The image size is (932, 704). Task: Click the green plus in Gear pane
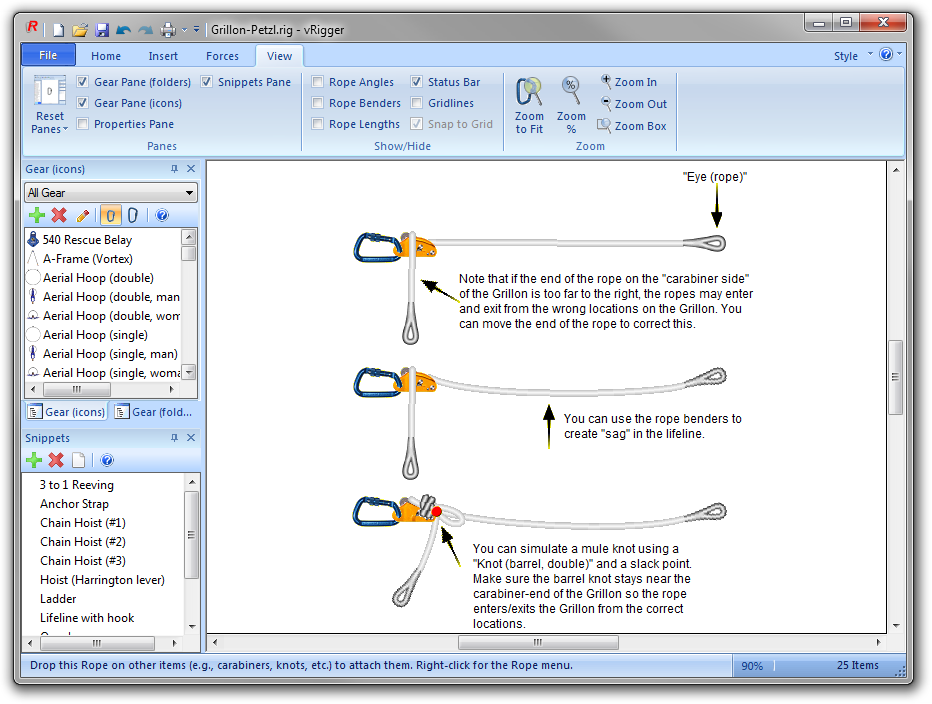pos(37,215)
